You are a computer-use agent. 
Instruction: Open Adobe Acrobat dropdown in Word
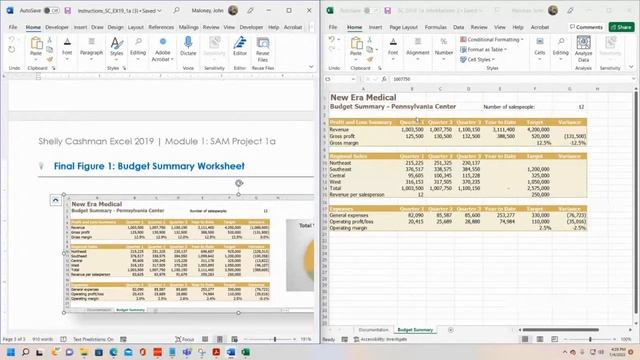(162, 49)
